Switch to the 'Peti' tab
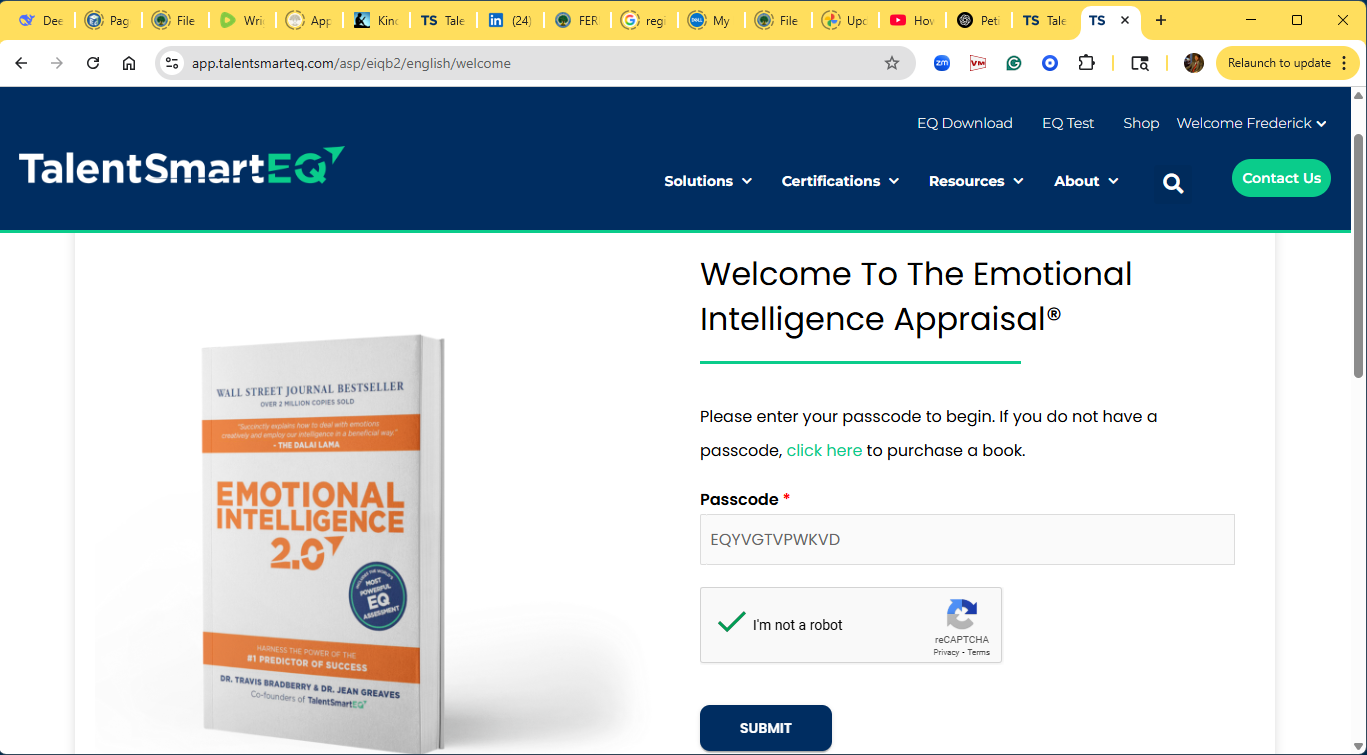The width and height of the screenshot is (1367, 755). tap(977, 20)
